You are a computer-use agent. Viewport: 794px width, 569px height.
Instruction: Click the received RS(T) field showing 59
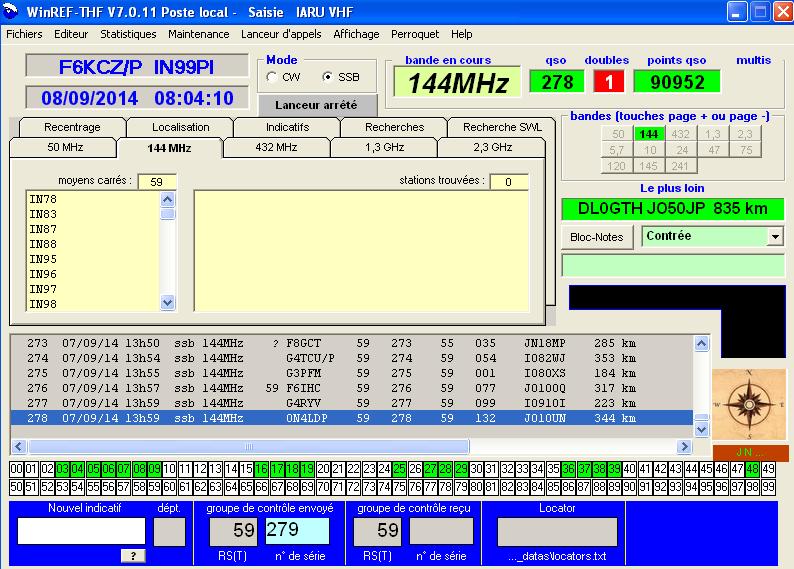point(378,532)
